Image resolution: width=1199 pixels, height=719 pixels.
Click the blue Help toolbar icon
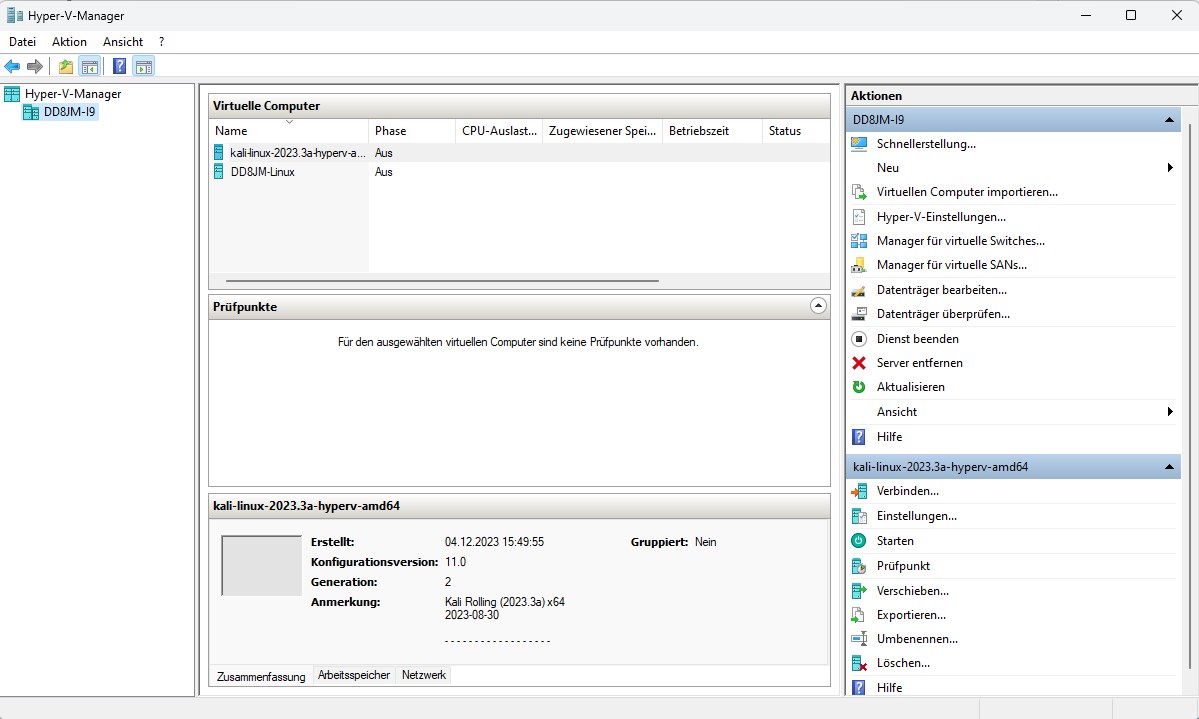(x=119, y=67)
